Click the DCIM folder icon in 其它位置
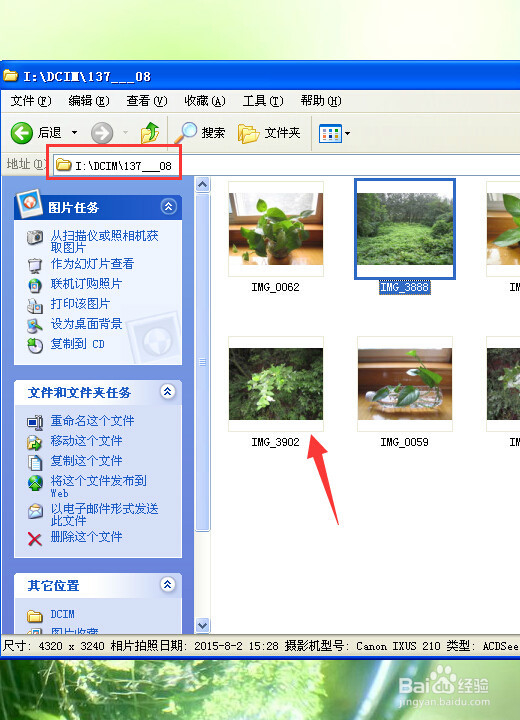The height and width of the screenshot is (720, 520). (x=35, y=615)
